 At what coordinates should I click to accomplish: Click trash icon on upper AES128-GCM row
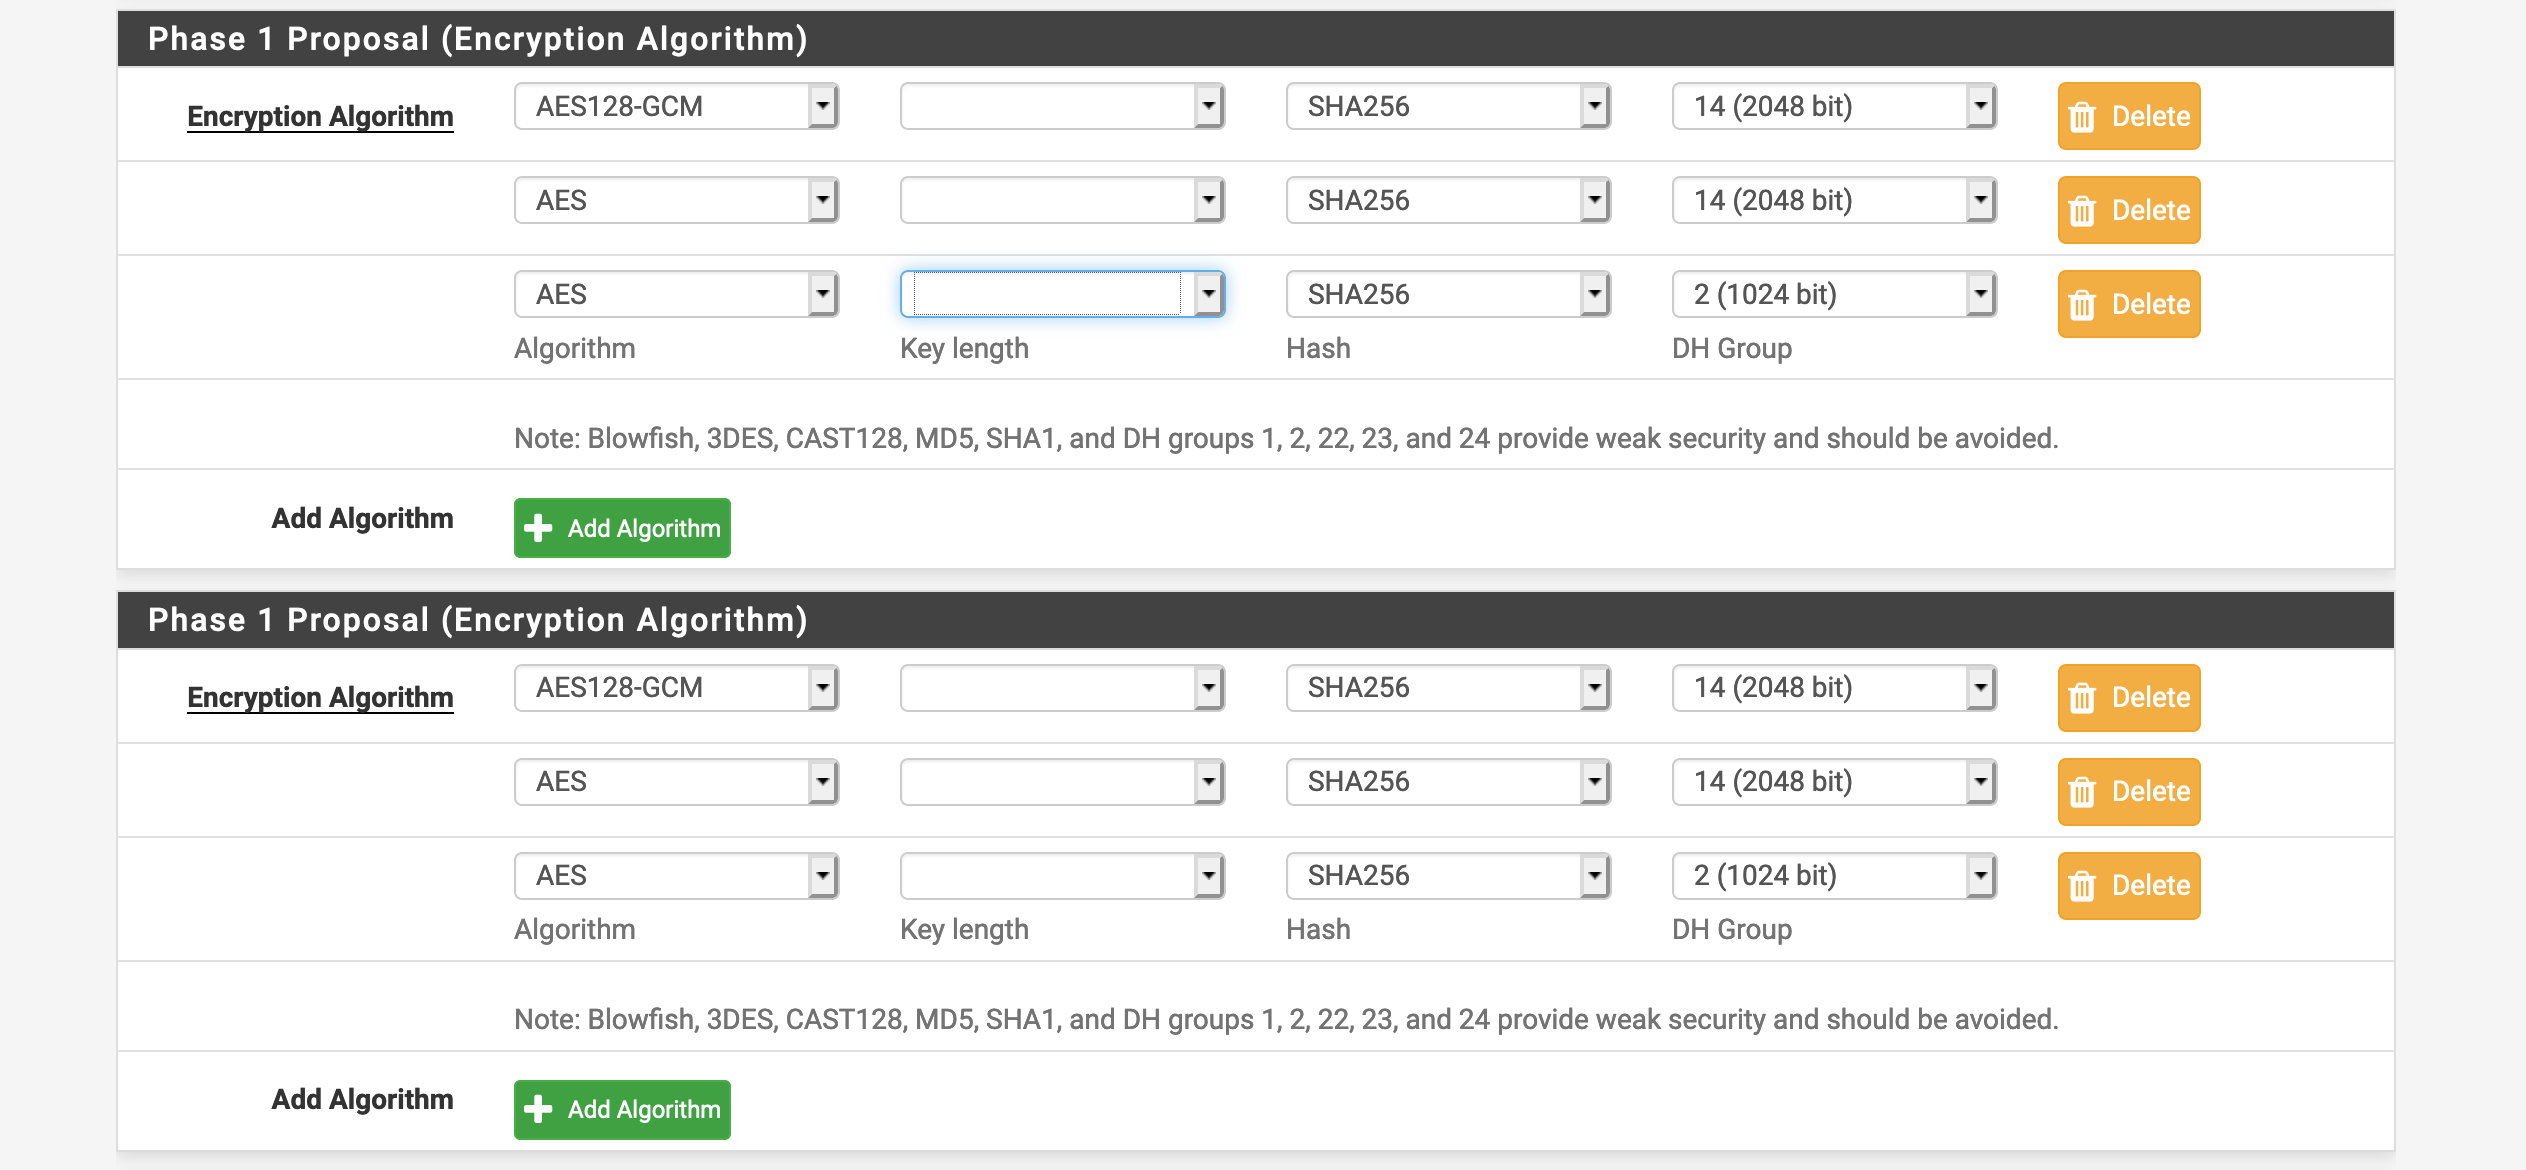point(2082,117)
